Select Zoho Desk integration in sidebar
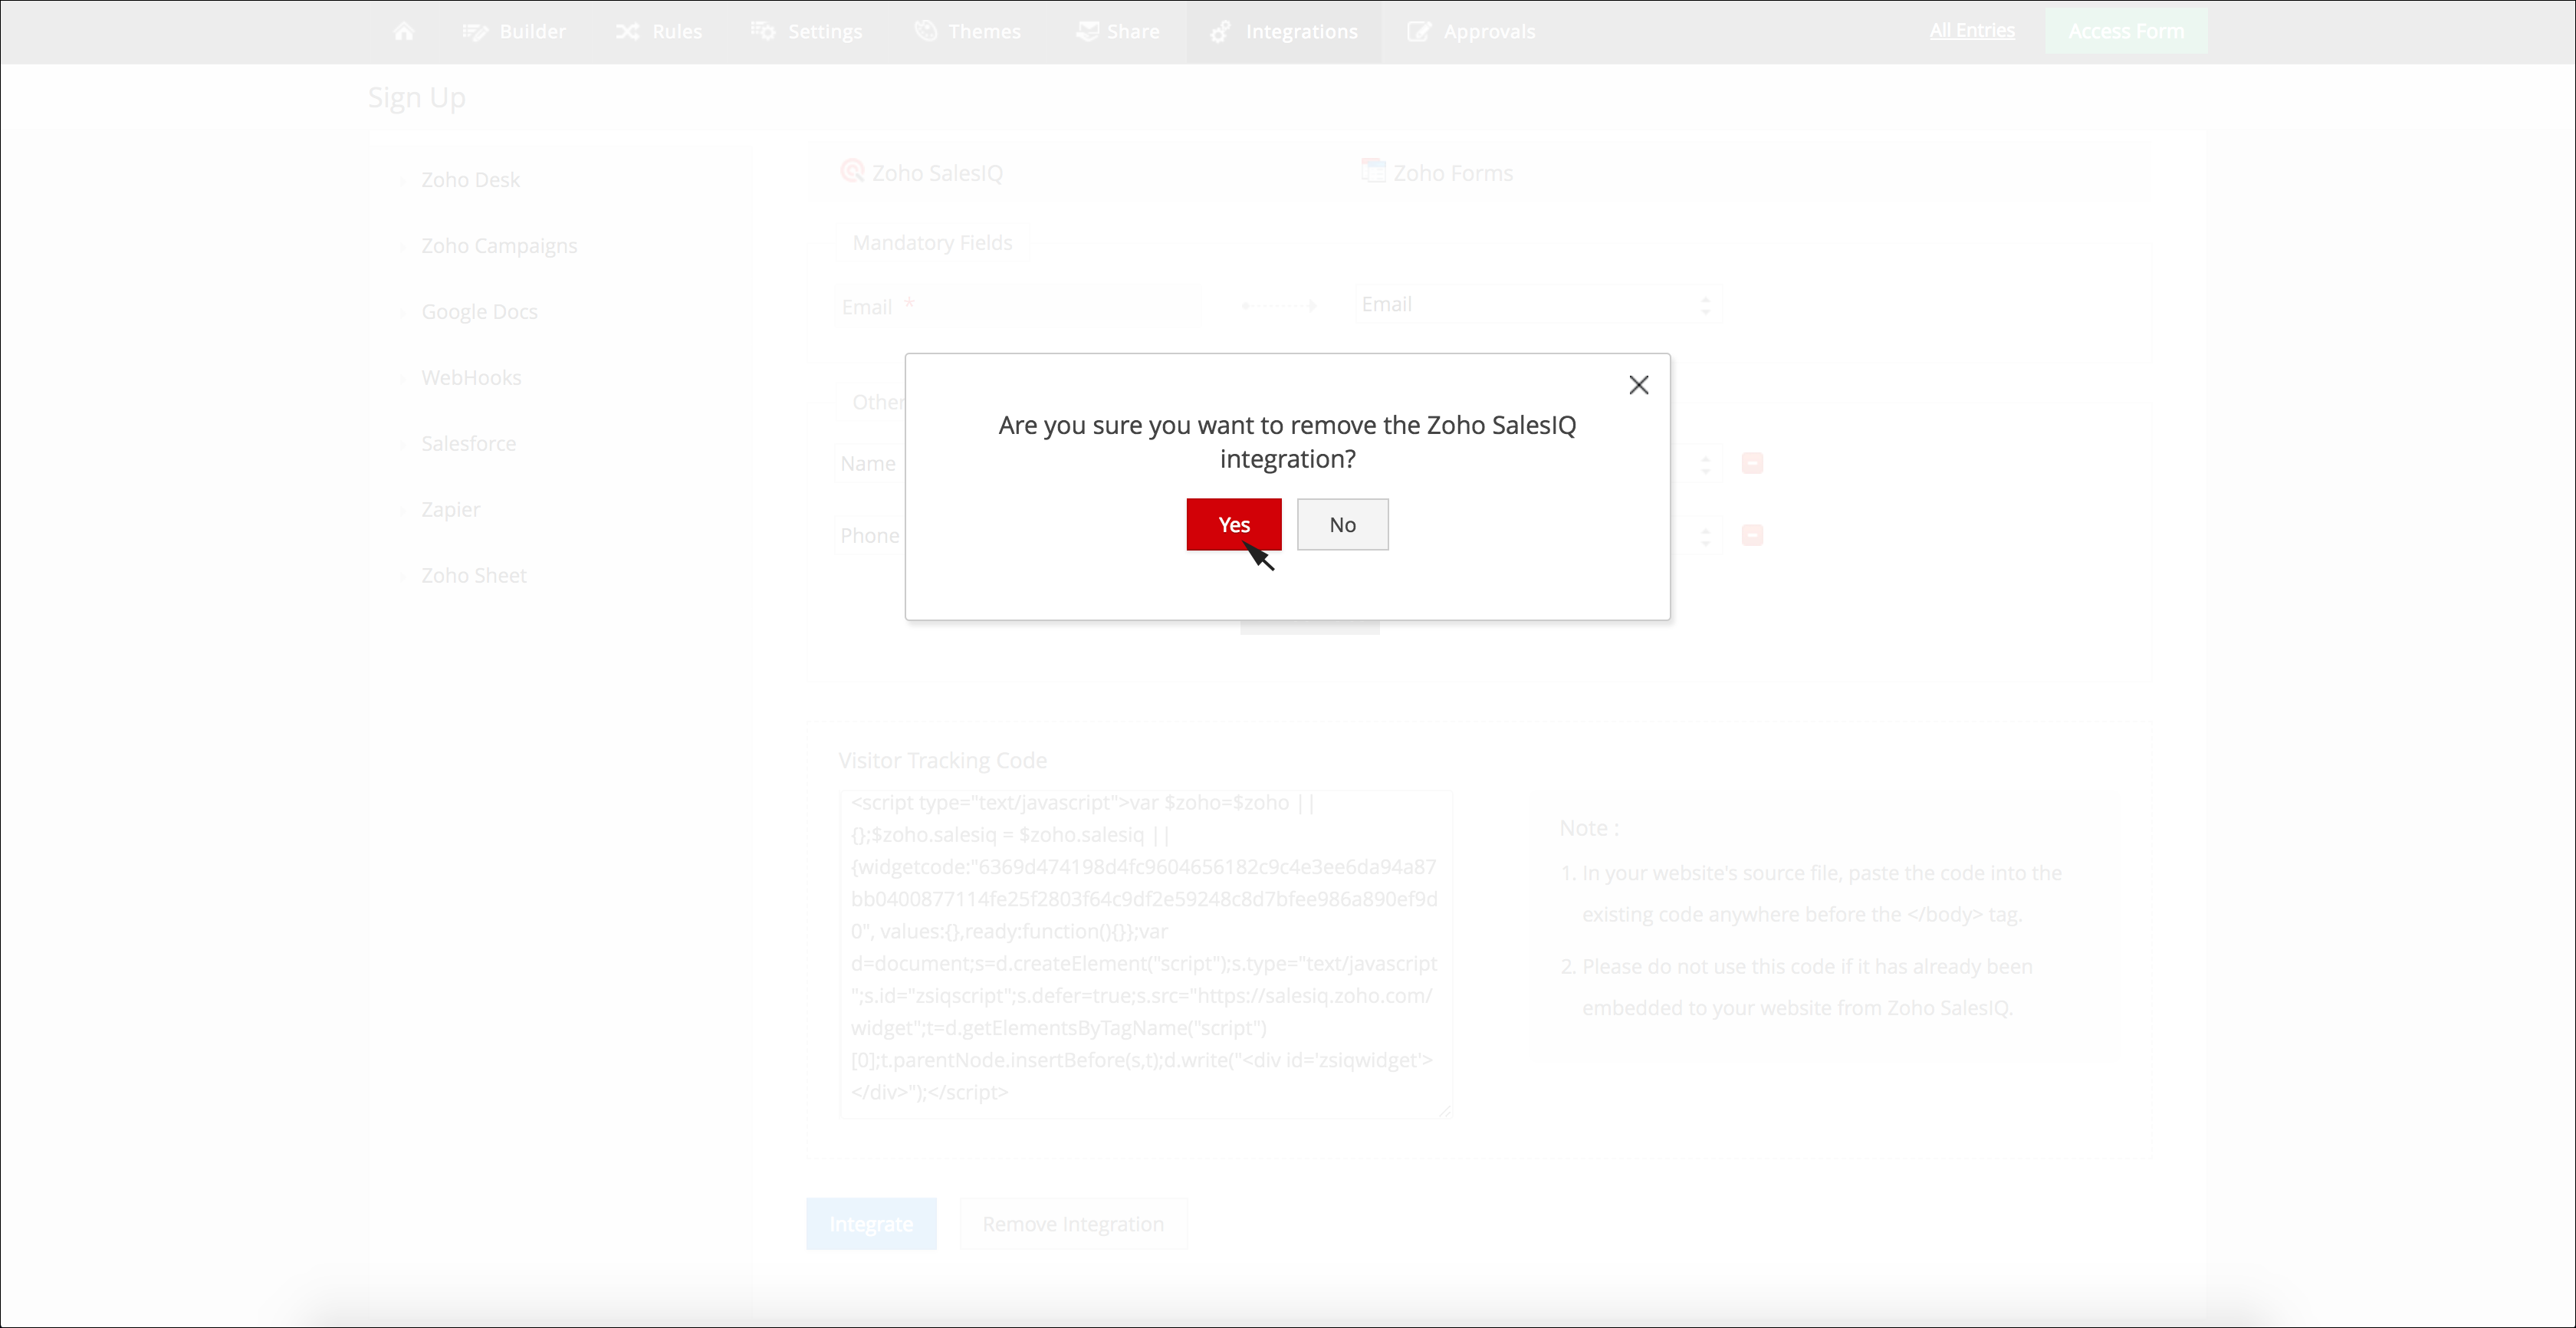The image size is (2576, 1328). 470,180
